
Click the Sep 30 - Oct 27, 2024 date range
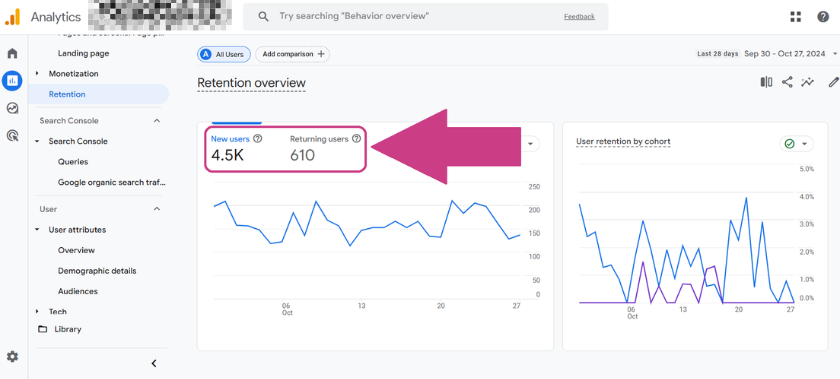(x=786, y=54)
